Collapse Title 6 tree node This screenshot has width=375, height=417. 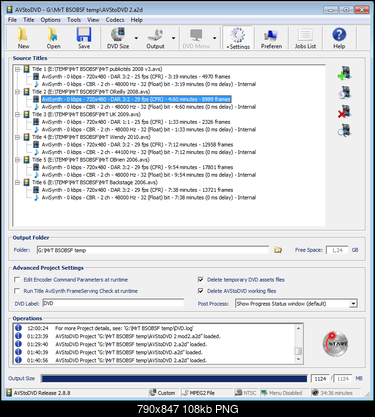(17, 182)
